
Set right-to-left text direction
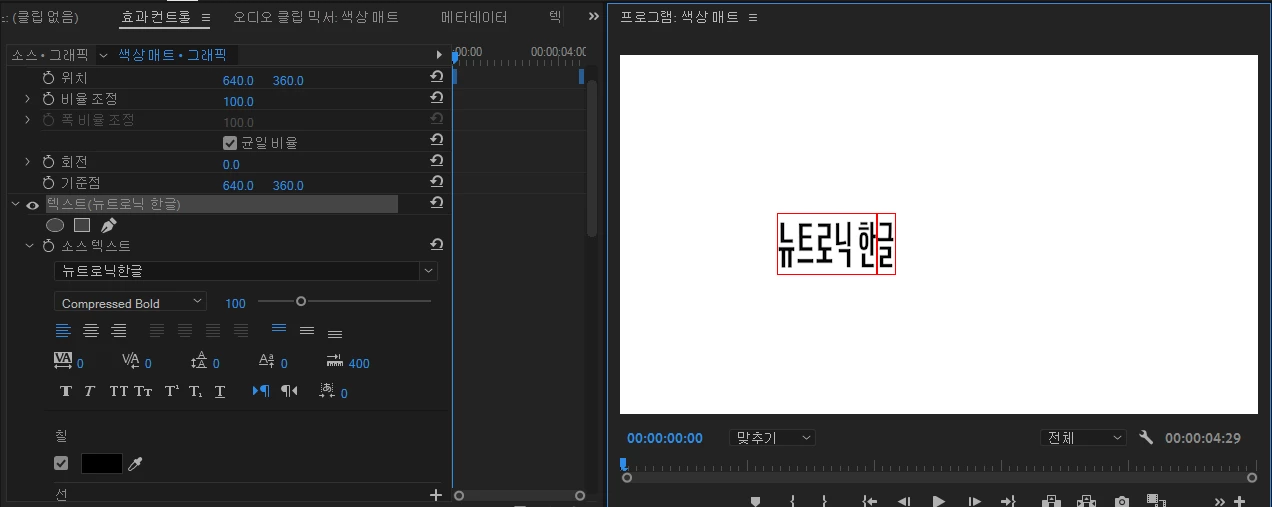tap(289, 392)
